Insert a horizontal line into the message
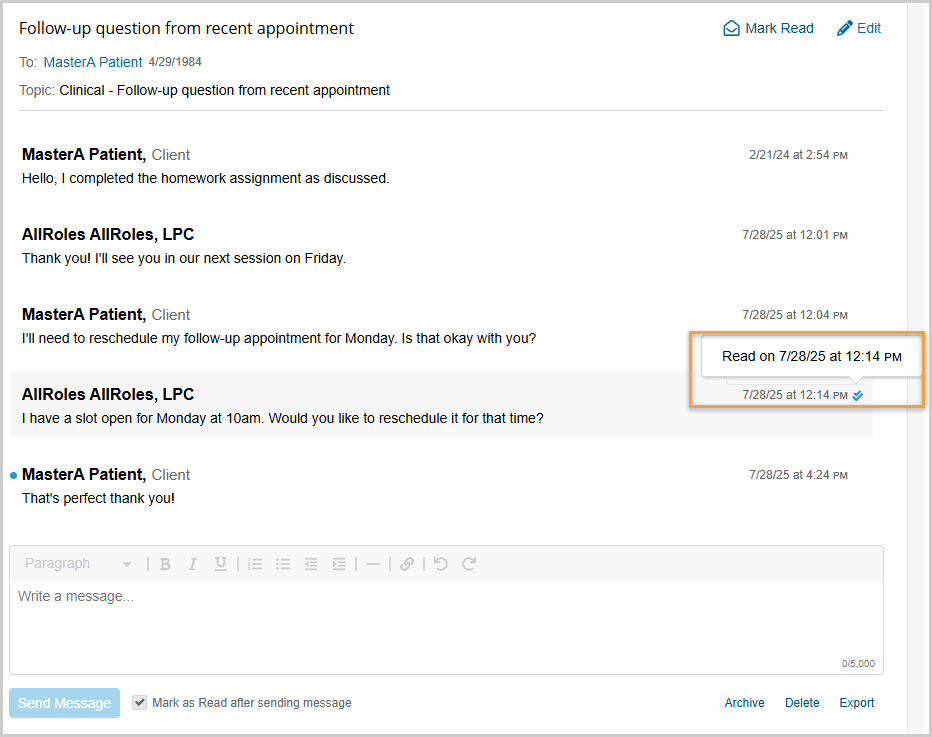This screenshot has width=932, height=737. click(372, 564)
